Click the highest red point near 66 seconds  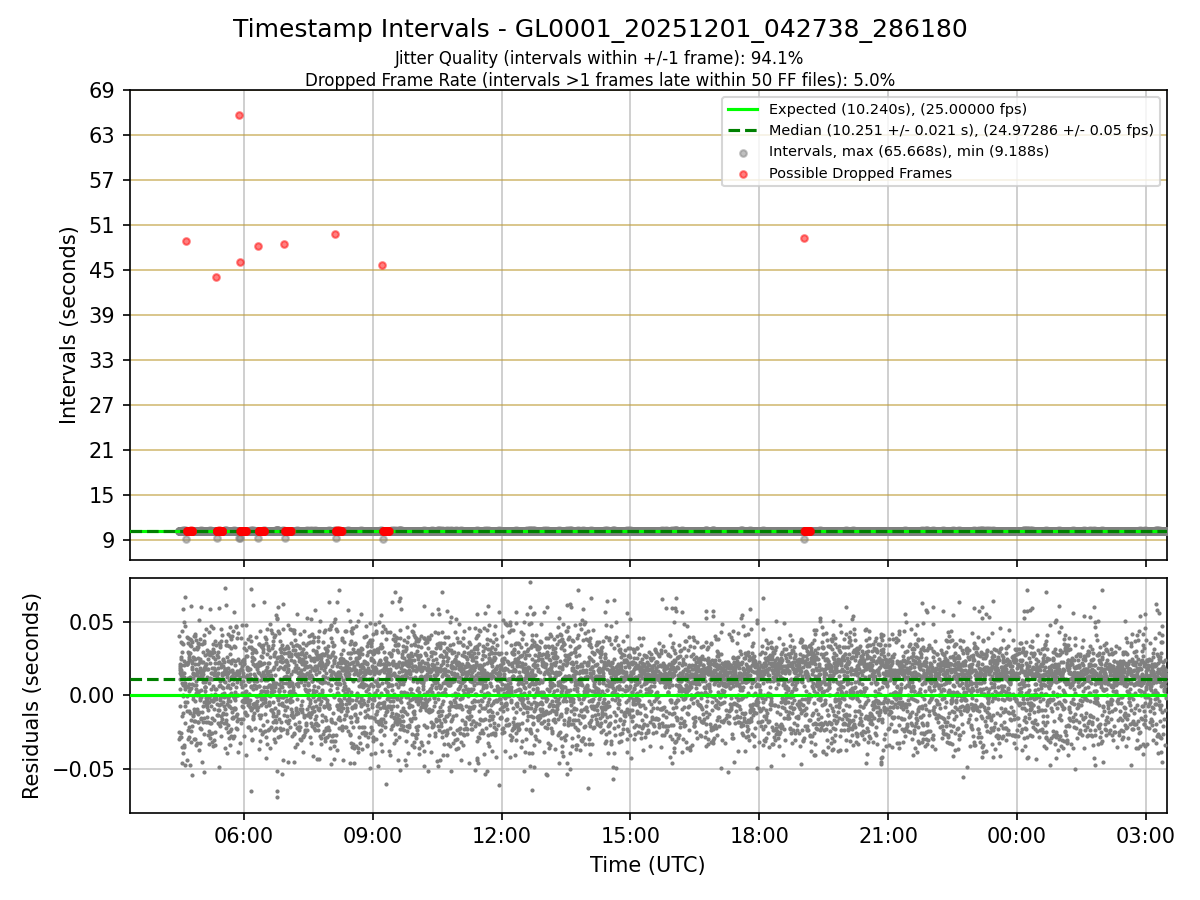pos(239,115)
